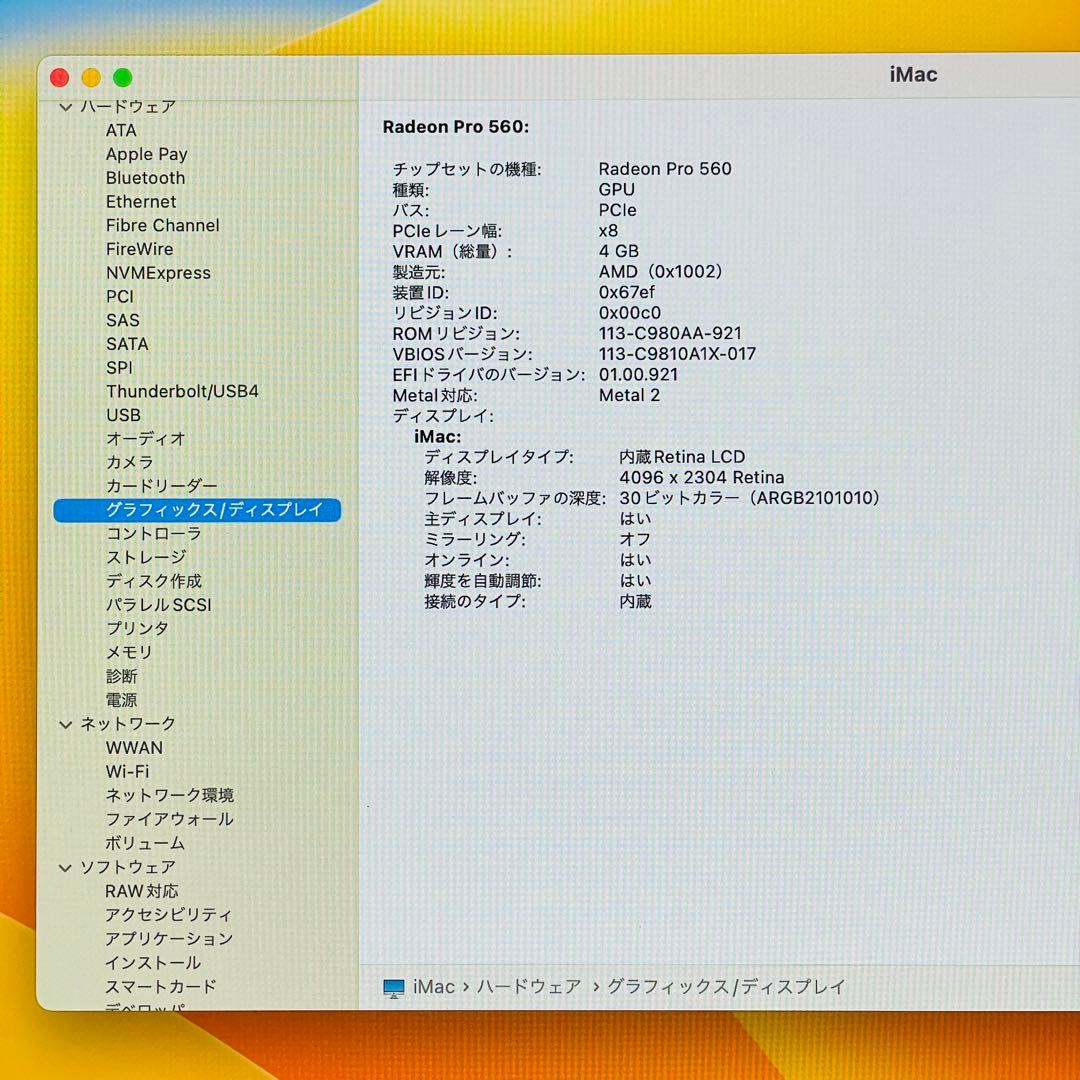View 電源 details
This screenshot has width=1080, height=1080.
pyautogui.click(x=121, y=700)
